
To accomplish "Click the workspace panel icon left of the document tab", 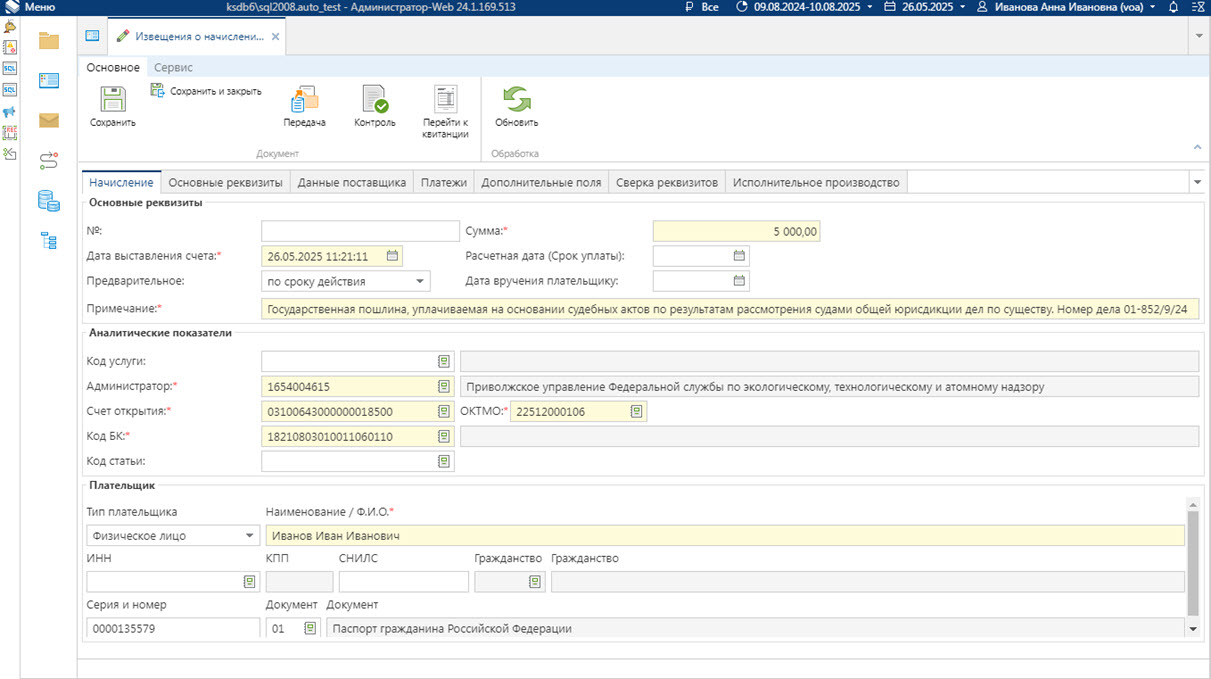I will tap(92, 36).
